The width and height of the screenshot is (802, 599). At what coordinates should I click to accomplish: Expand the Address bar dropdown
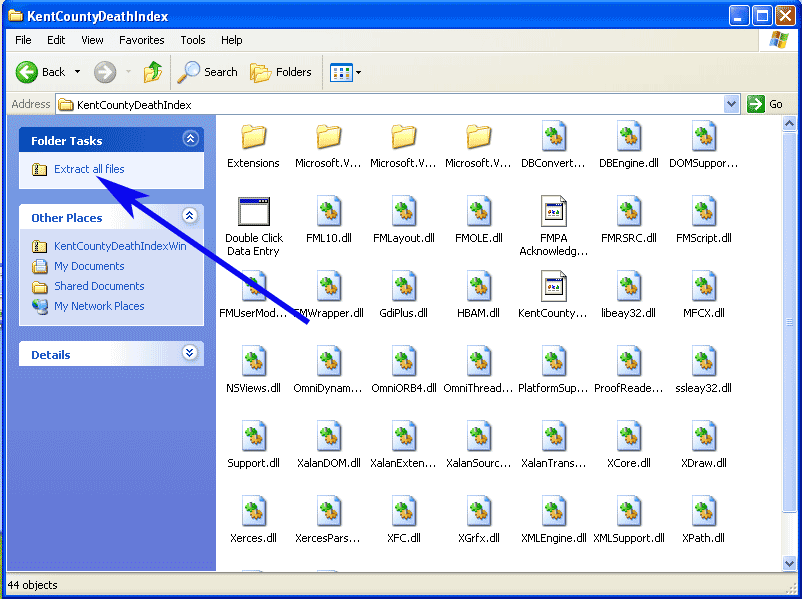click(x=731, y=104)
